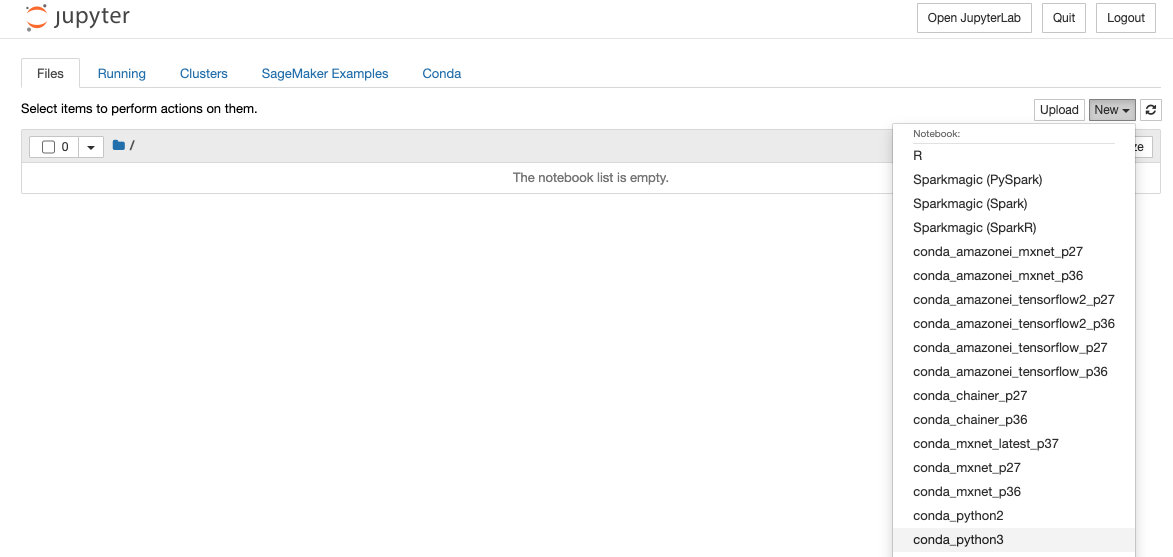Select conda_chainer_p27 kernel
Viewport: 1173px width, 557px height.
1014,396
